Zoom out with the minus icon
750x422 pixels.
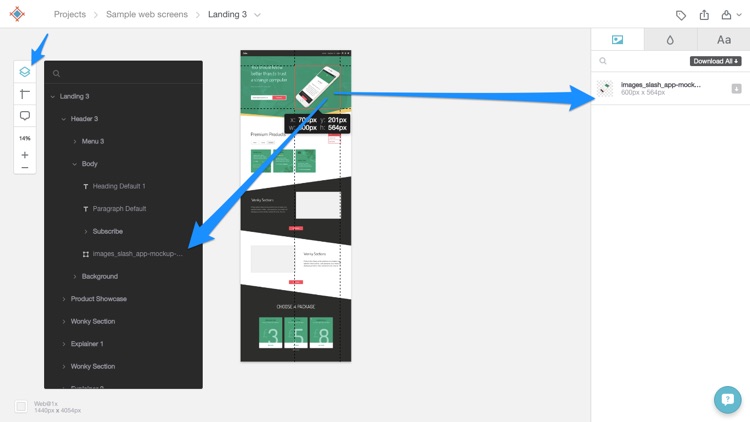click(x=25, y=167)
